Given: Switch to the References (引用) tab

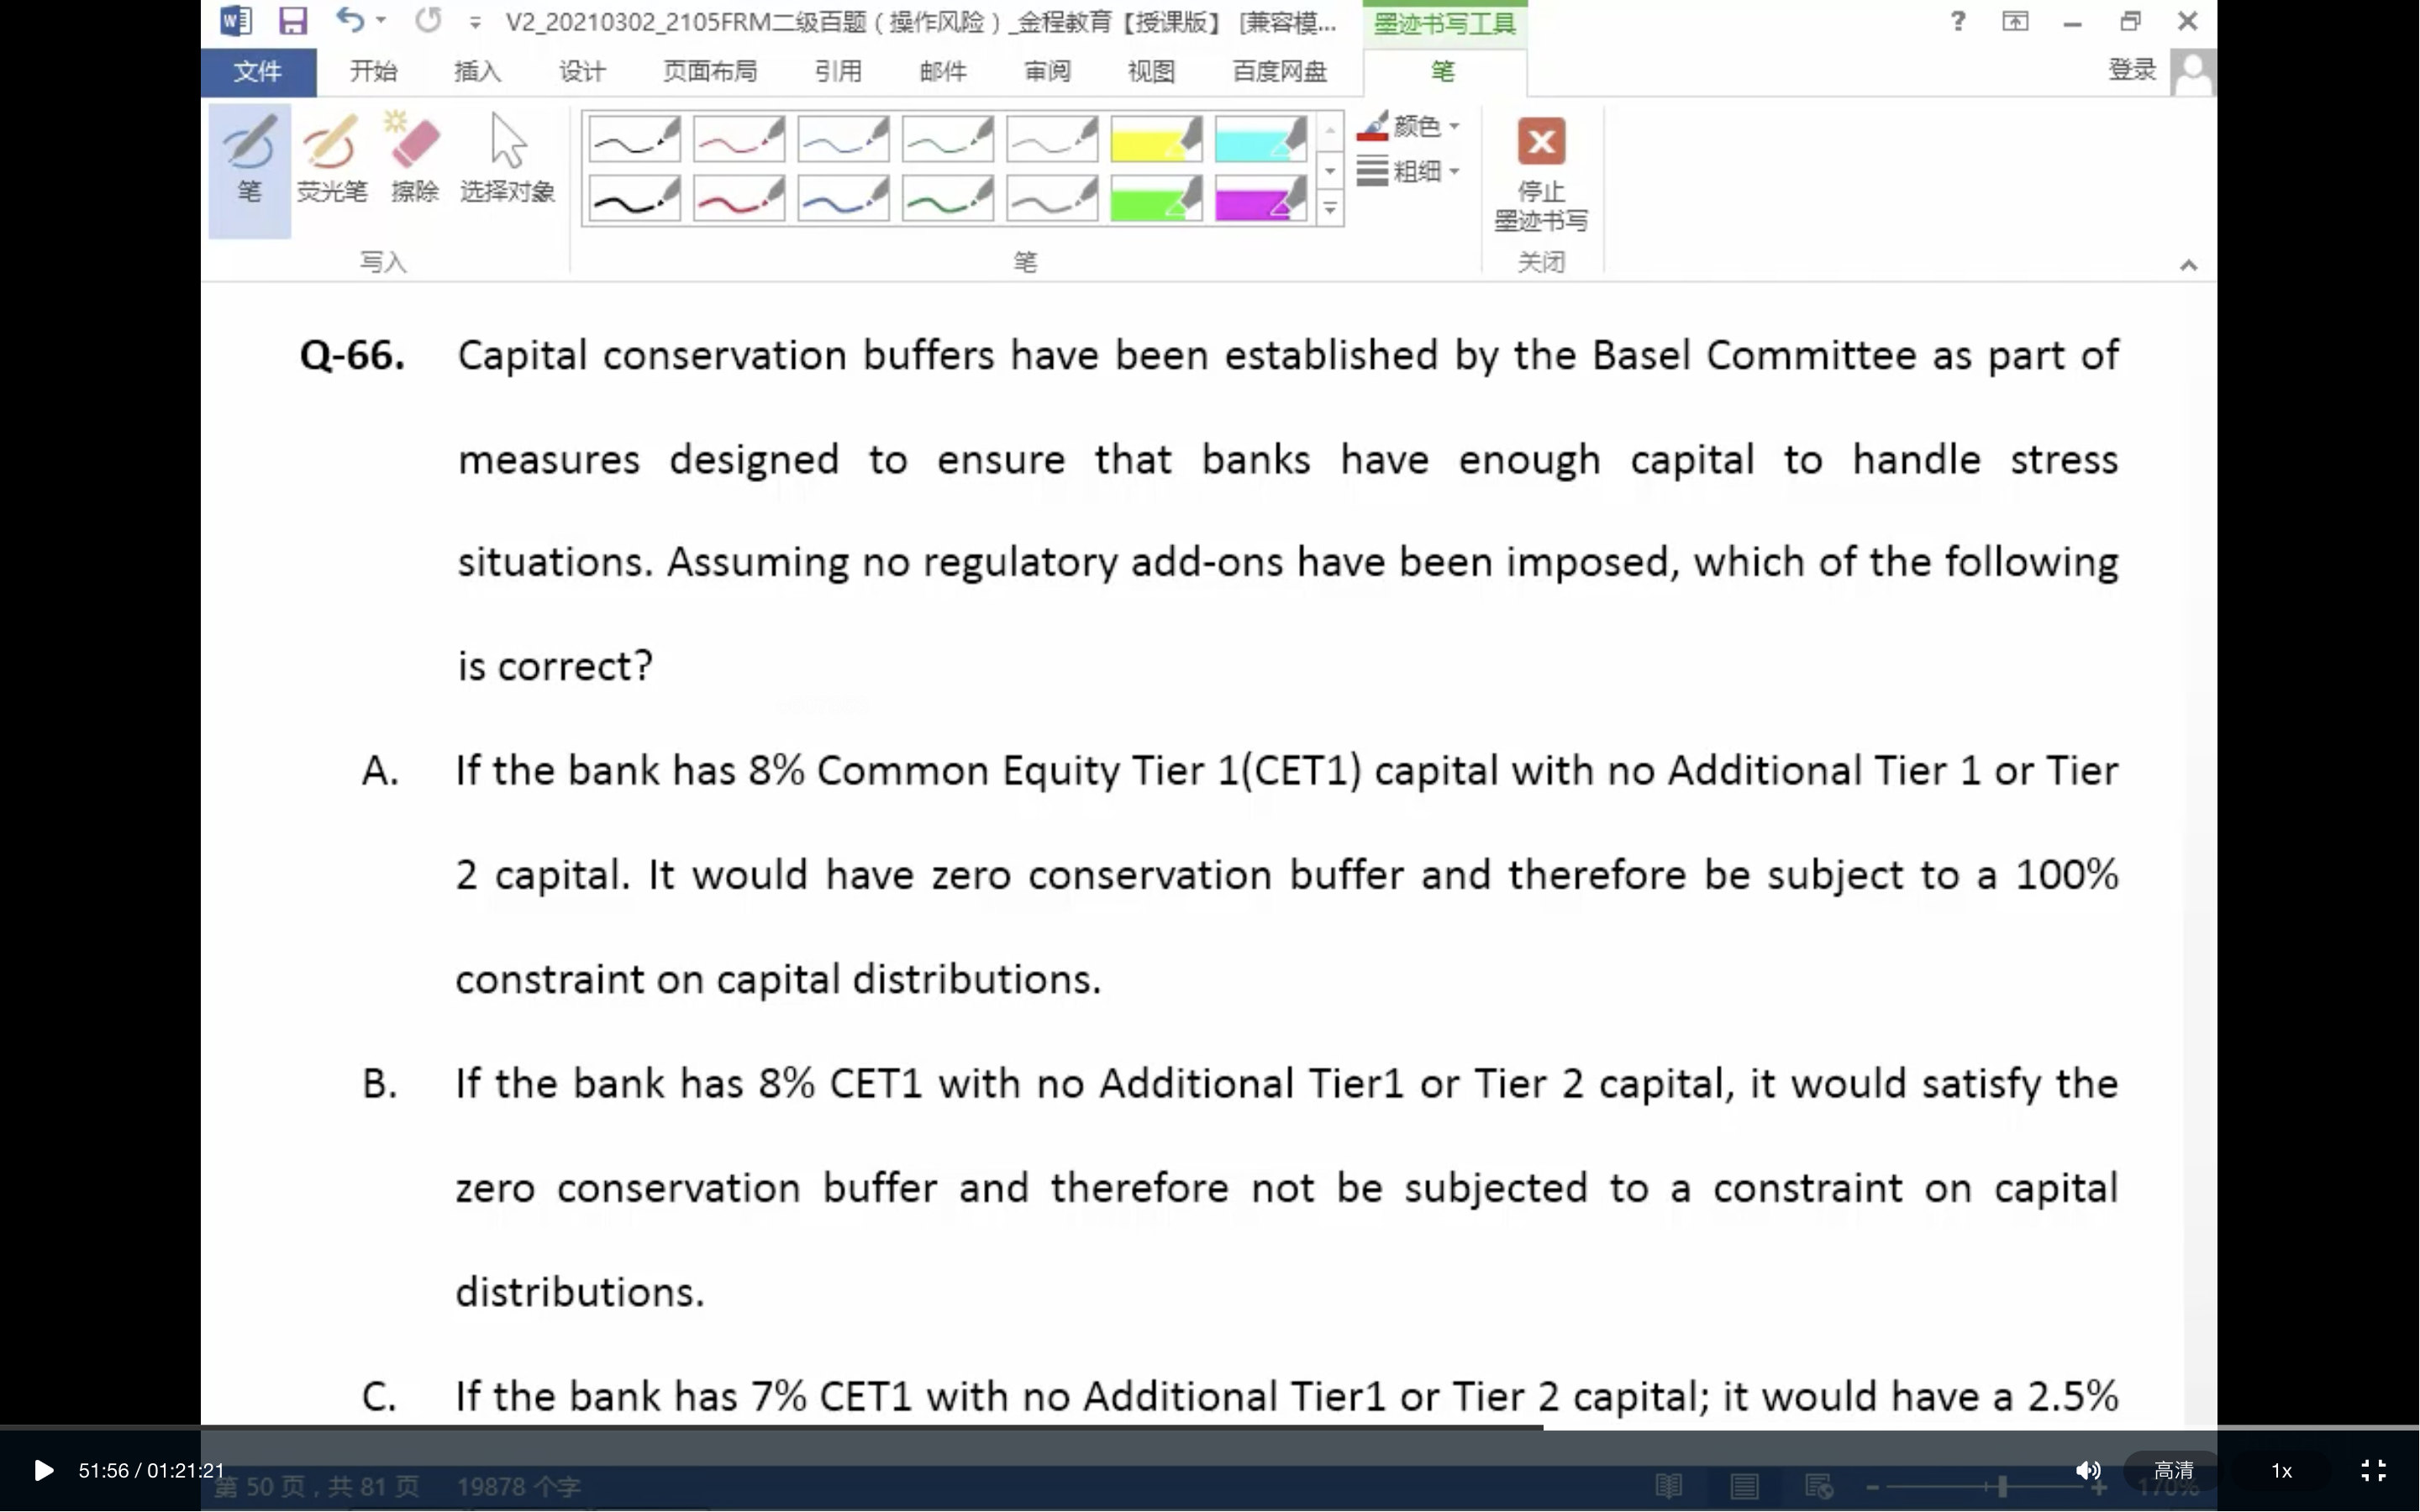Looking at the screenshot, I should tap(838, 72).
